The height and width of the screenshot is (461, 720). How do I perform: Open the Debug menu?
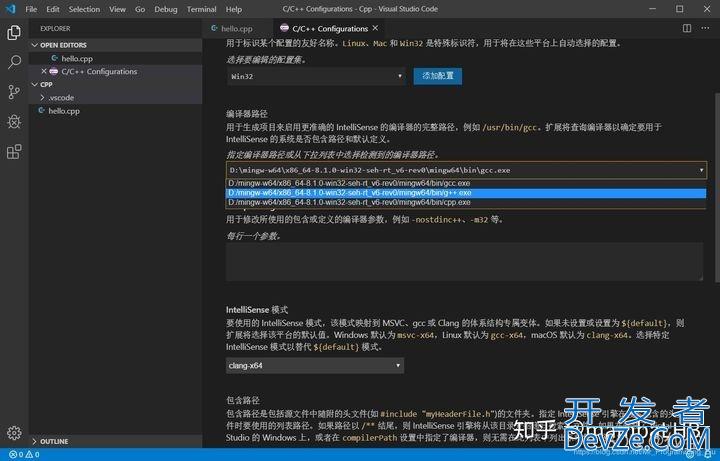click(x=166, y=9)
